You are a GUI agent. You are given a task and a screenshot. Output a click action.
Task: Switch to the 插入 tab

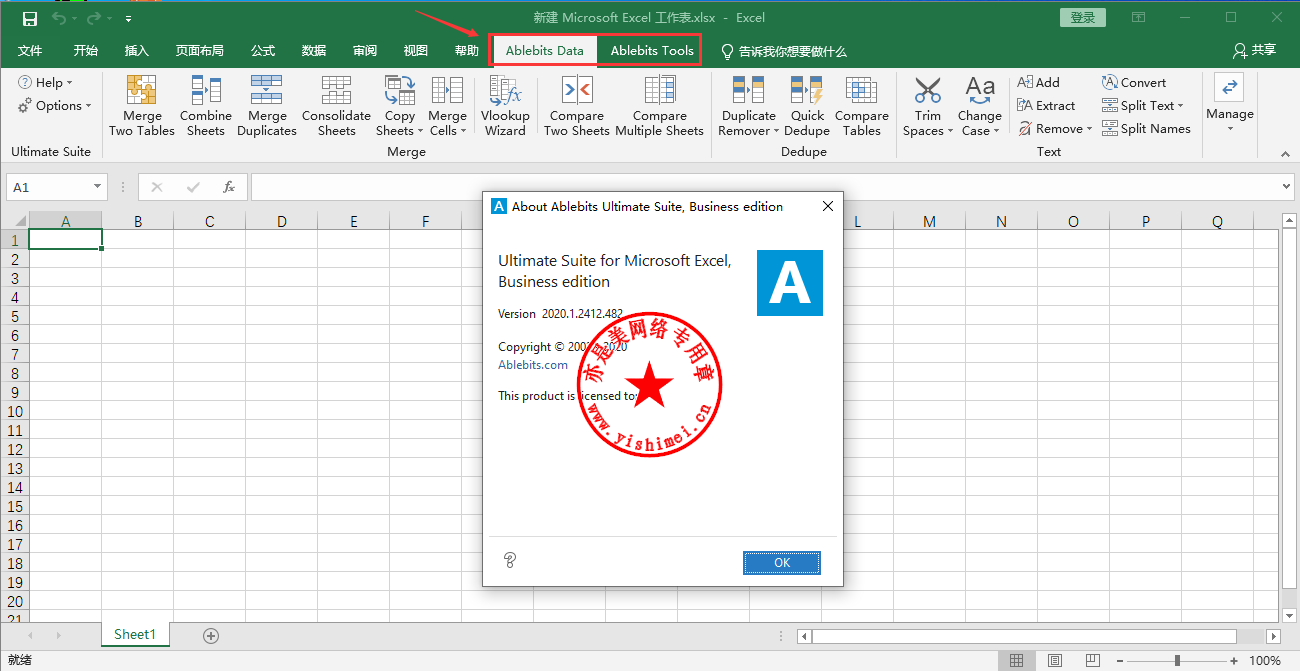click(137, 51)
